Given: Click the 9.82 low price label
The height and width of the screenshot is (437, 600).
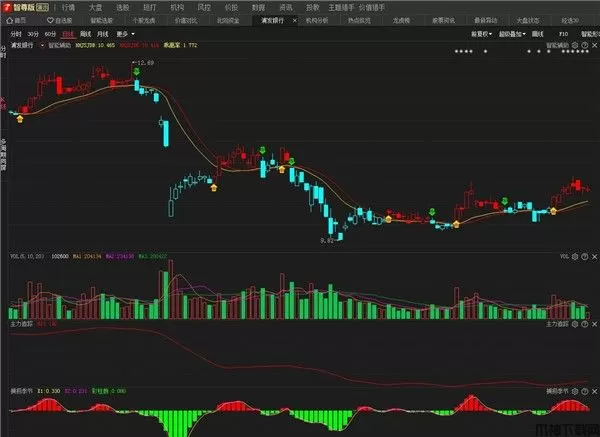Looking at the screenshot, I should pyautogui.click(x=327, y=240).
